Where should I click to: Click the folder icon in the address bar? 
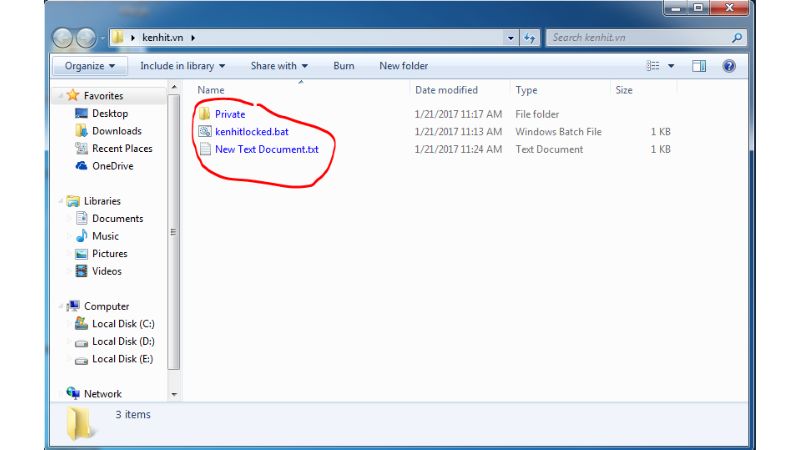[x=118, y=37]
